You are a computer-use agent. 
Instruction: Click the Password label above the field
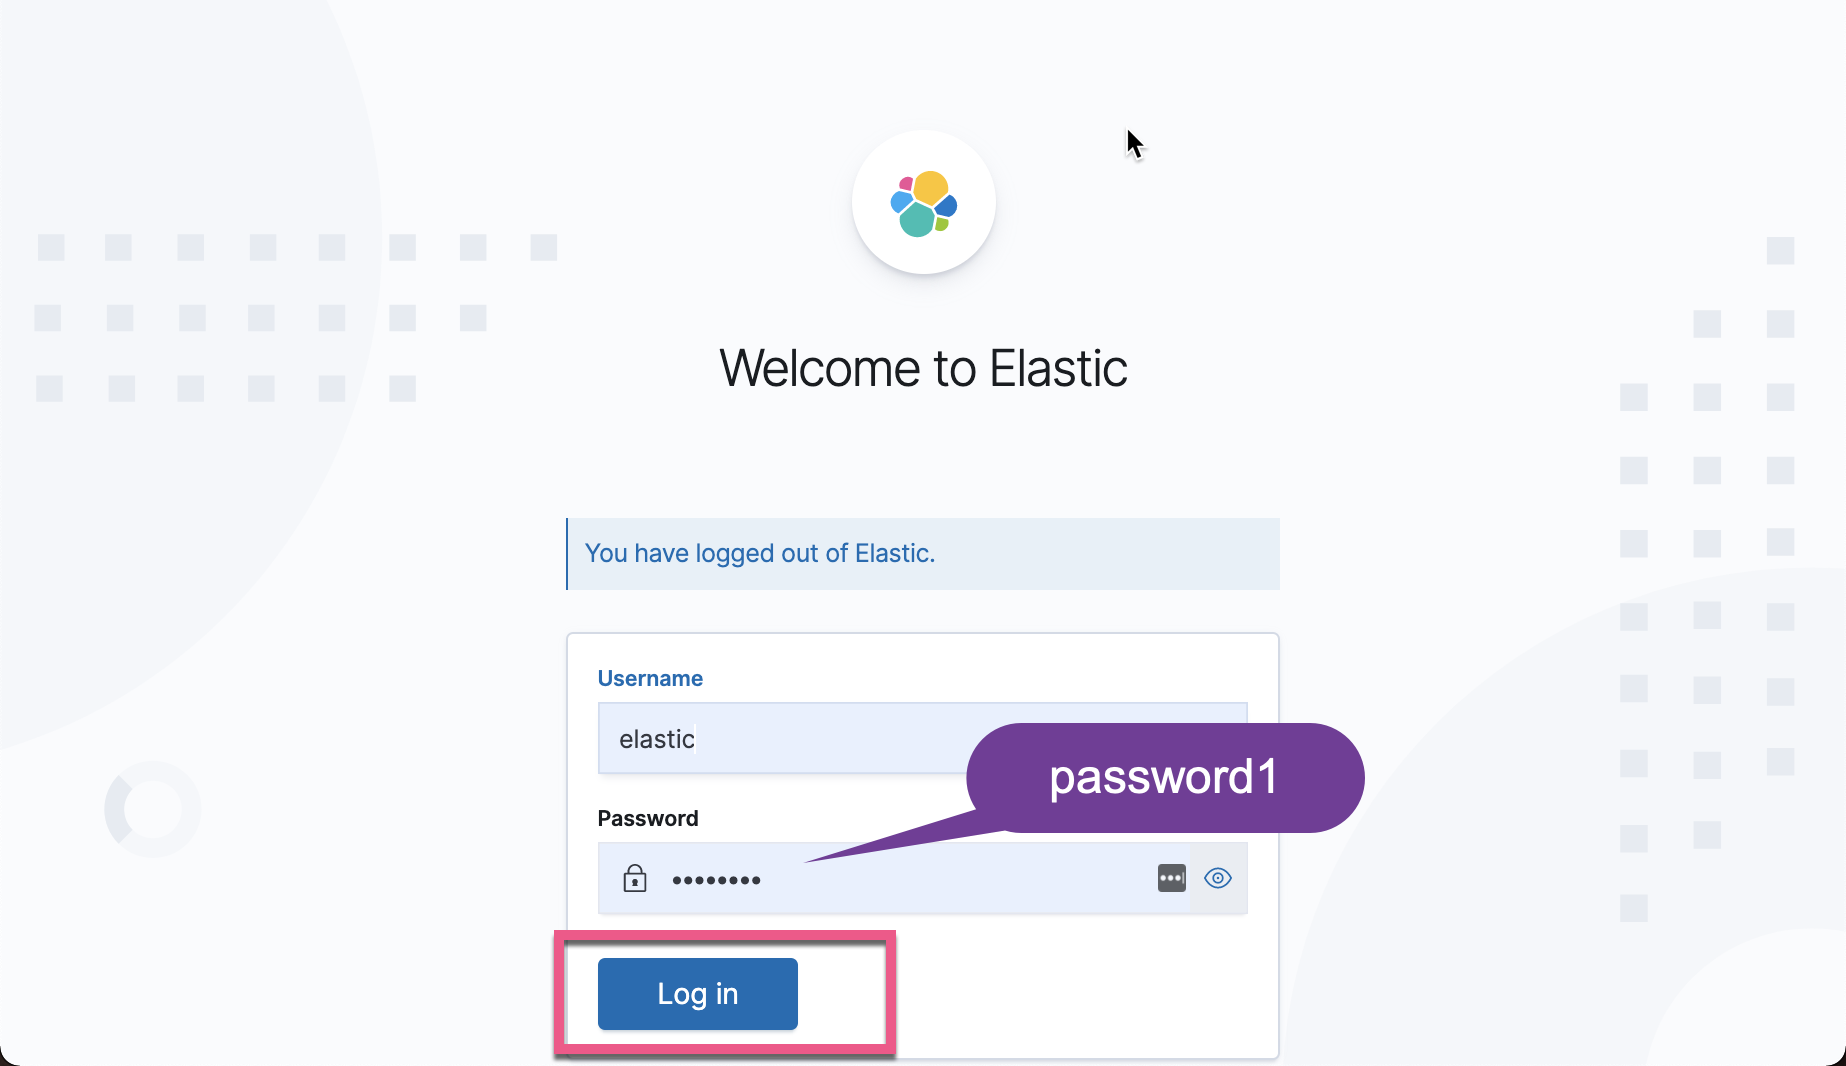[647, 818]
